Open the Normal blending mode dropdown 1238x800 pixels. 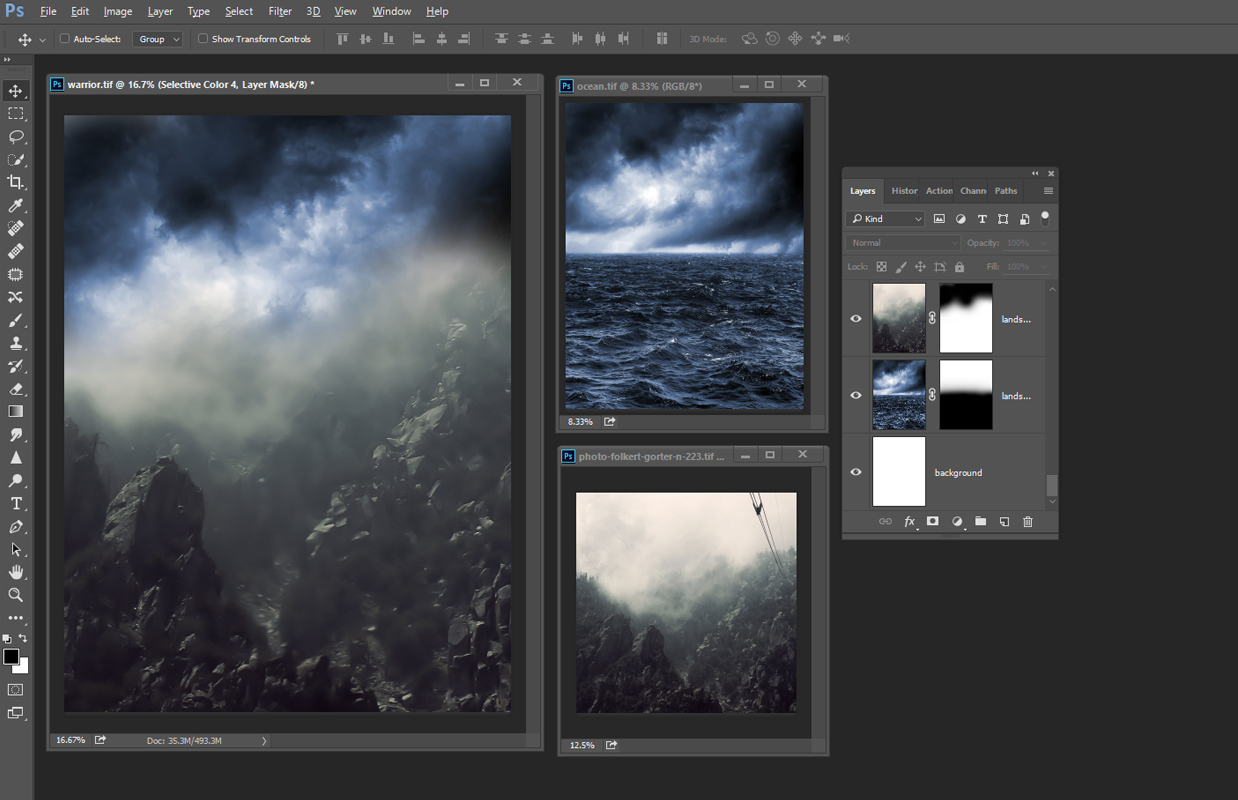903,243
